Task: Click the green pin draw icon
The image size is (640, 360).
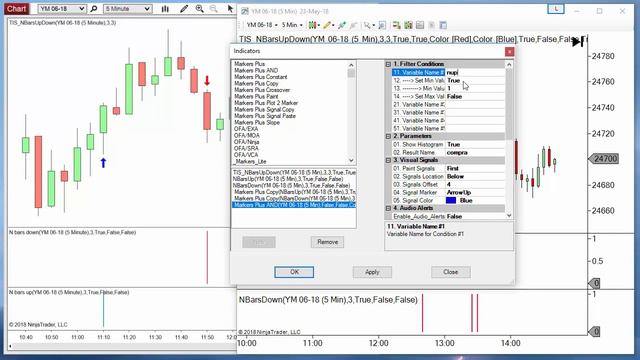Action: click(x=342, y=25)
